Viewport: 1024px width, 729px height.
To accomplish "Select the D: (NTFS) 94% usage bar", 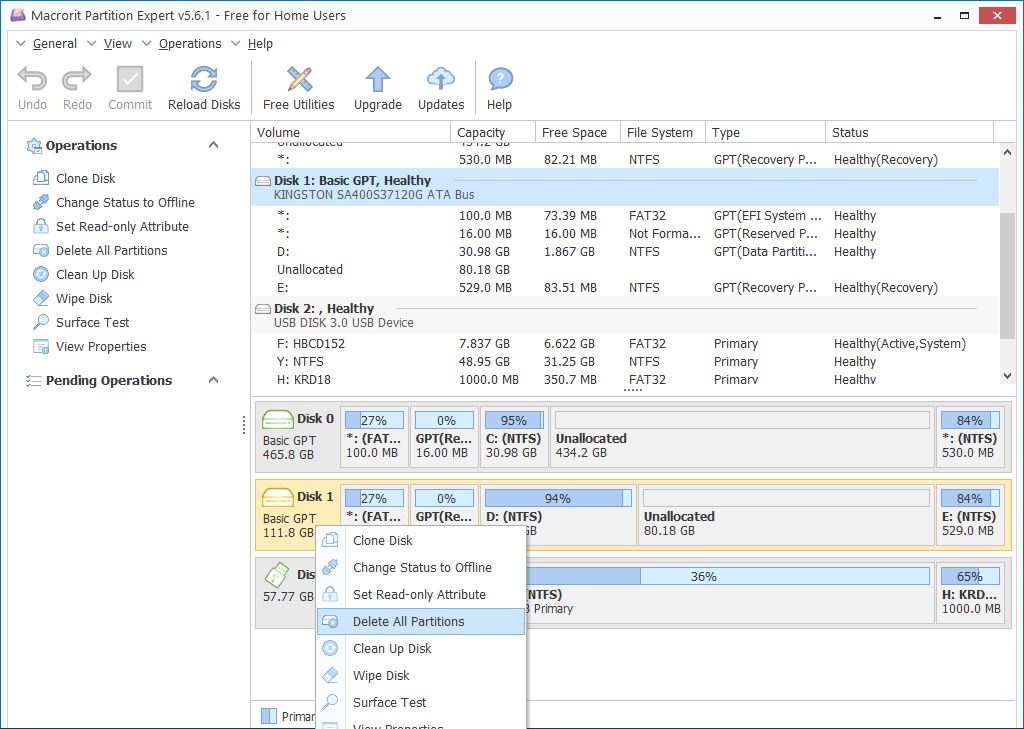I will pyautogui.click(x=557, y=498).
